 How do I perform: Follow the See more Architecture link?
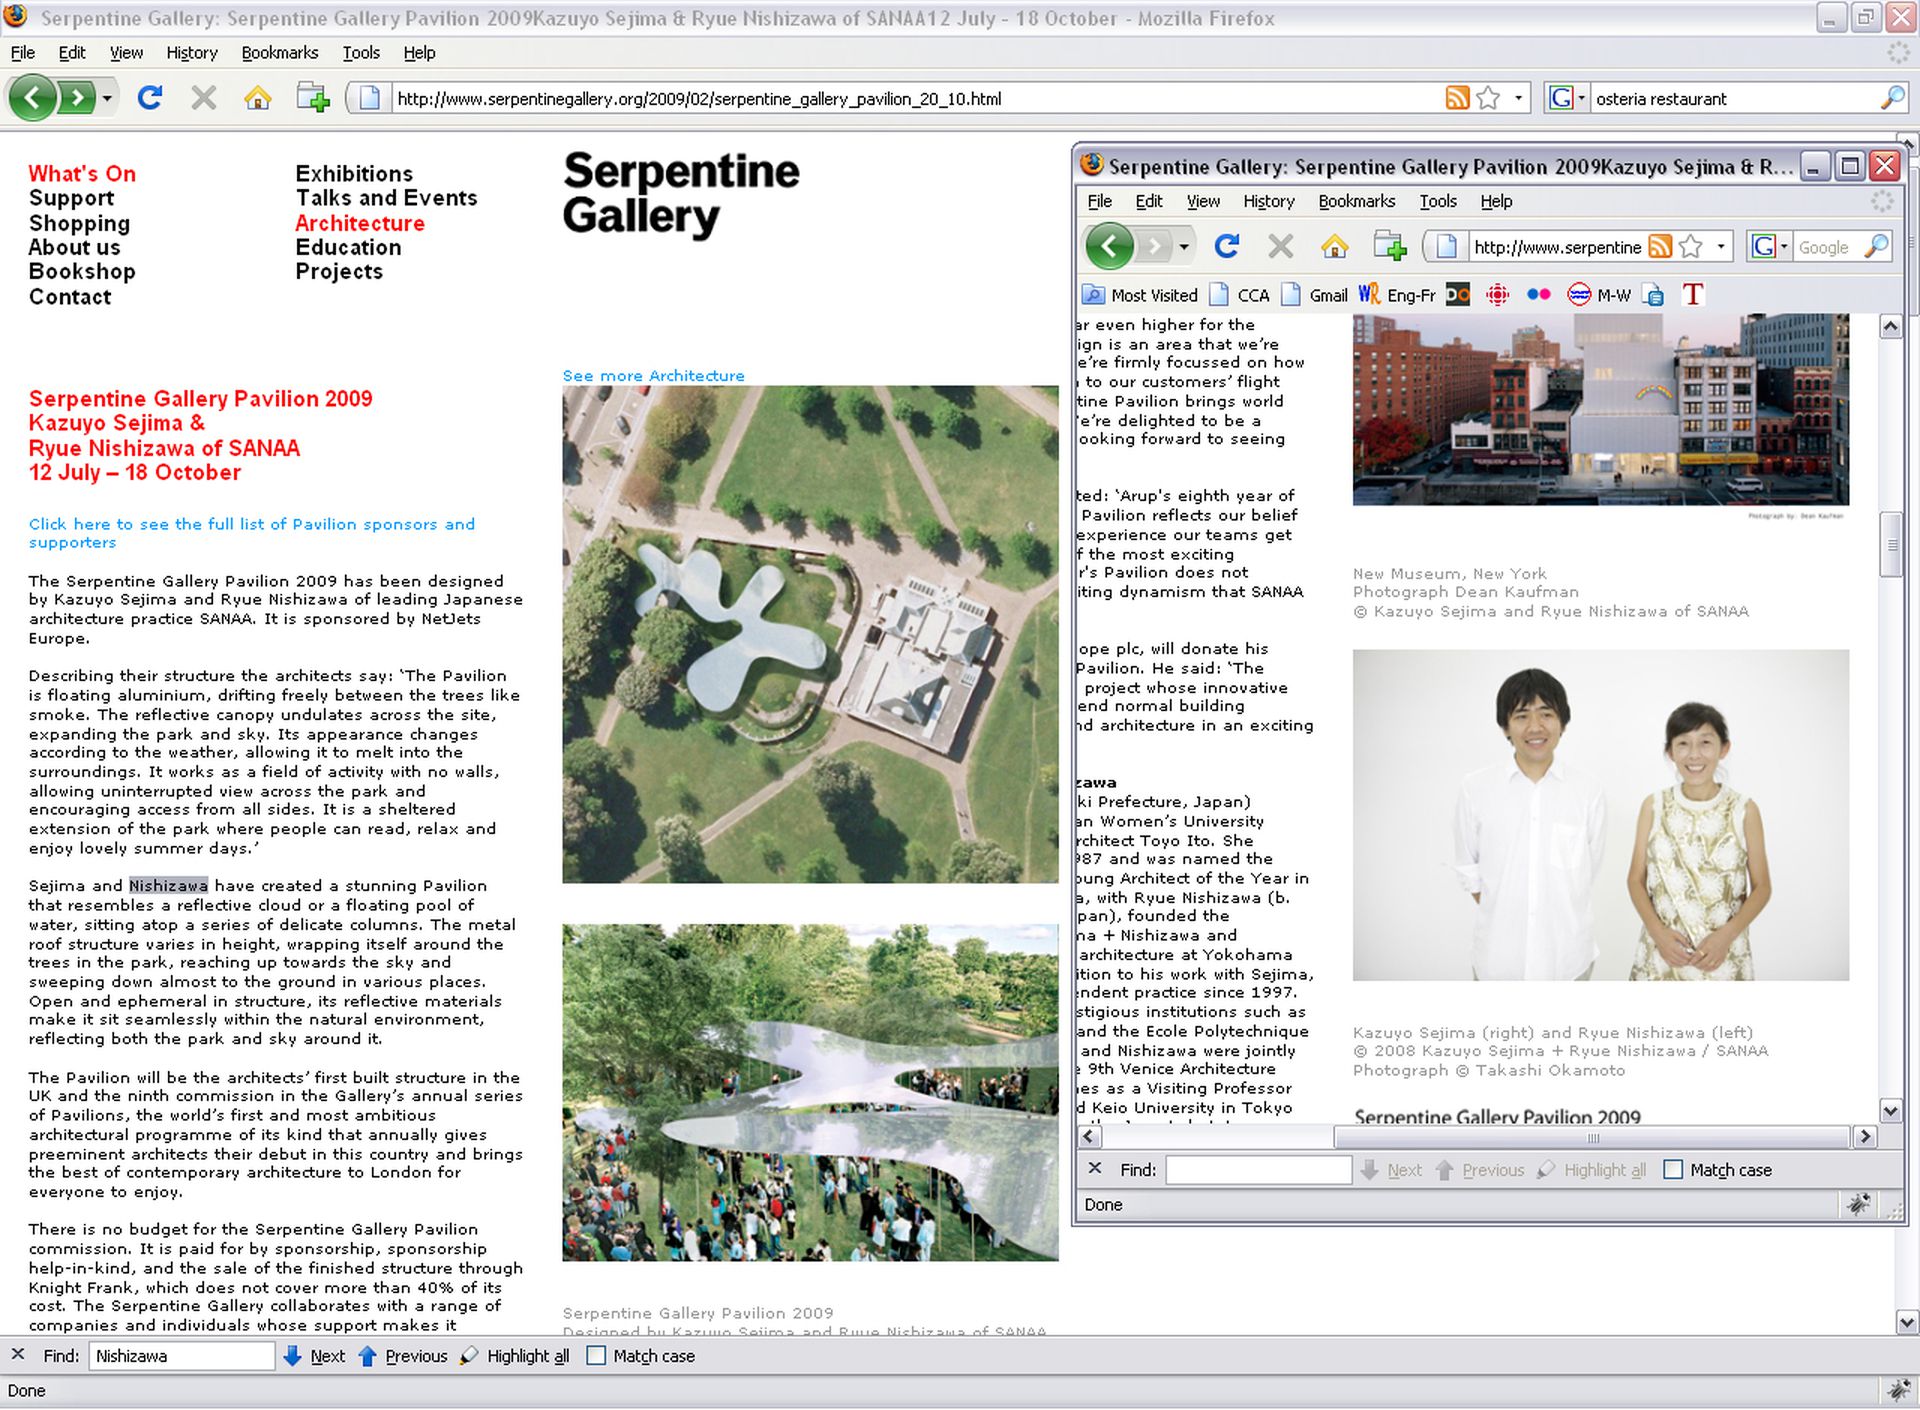pyautogui.click(x=653, y=375)
